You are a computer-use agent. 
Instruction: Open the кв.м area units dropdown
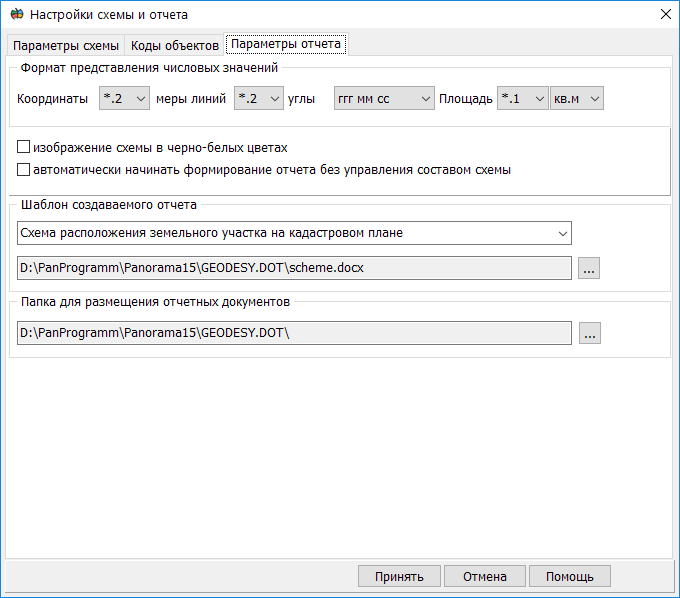(577, 99)
